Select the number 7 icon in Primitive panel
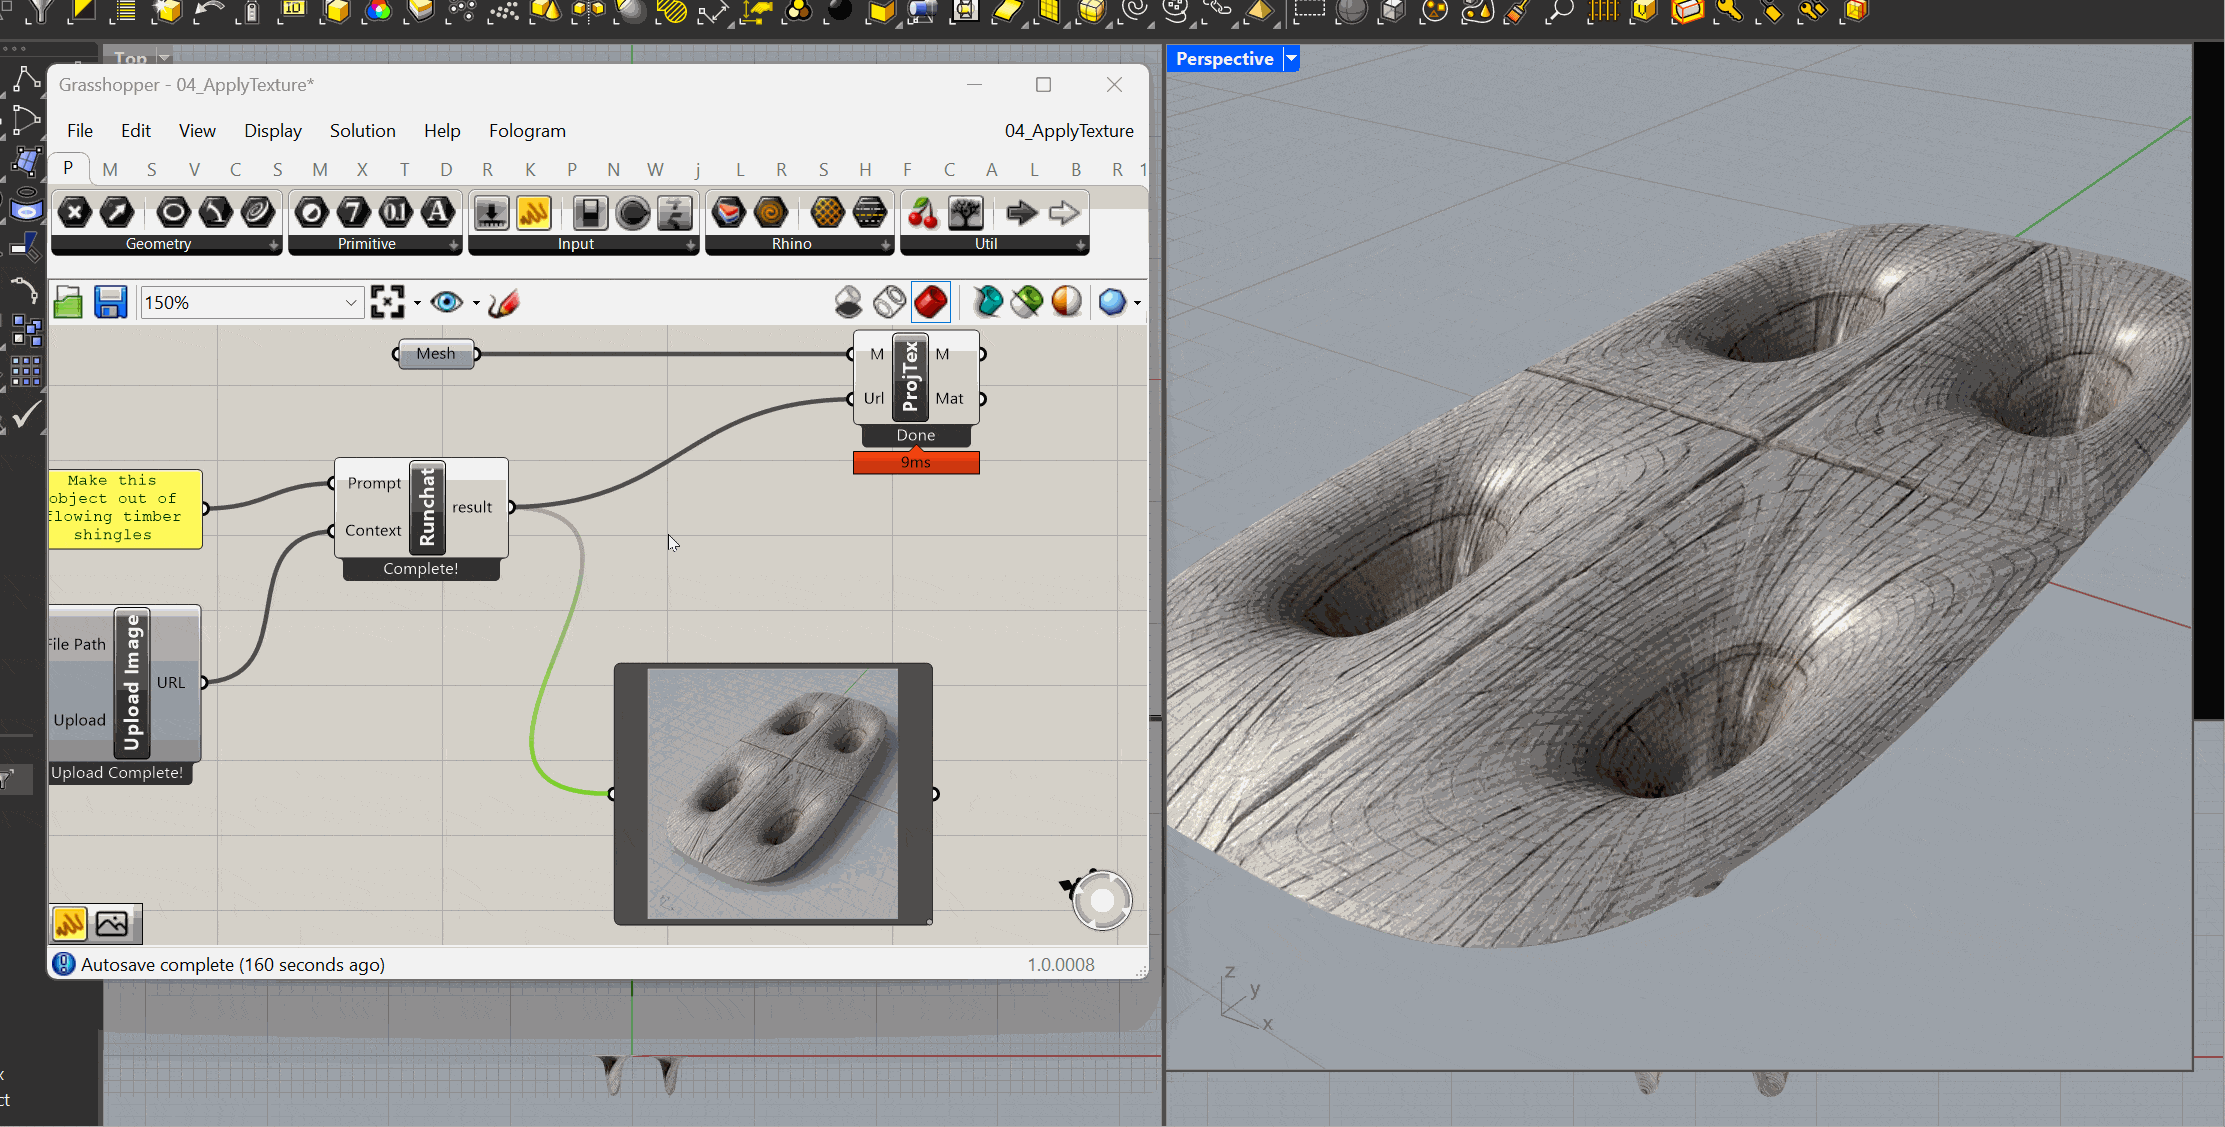 (x=353, y=212)
